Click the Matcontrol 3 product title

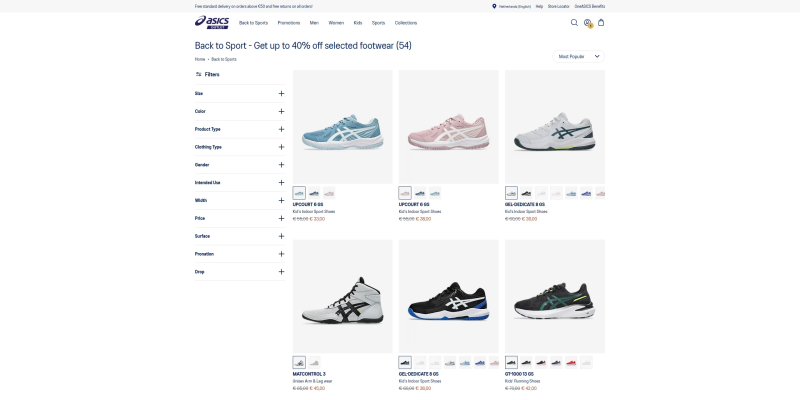click(309, 374)
